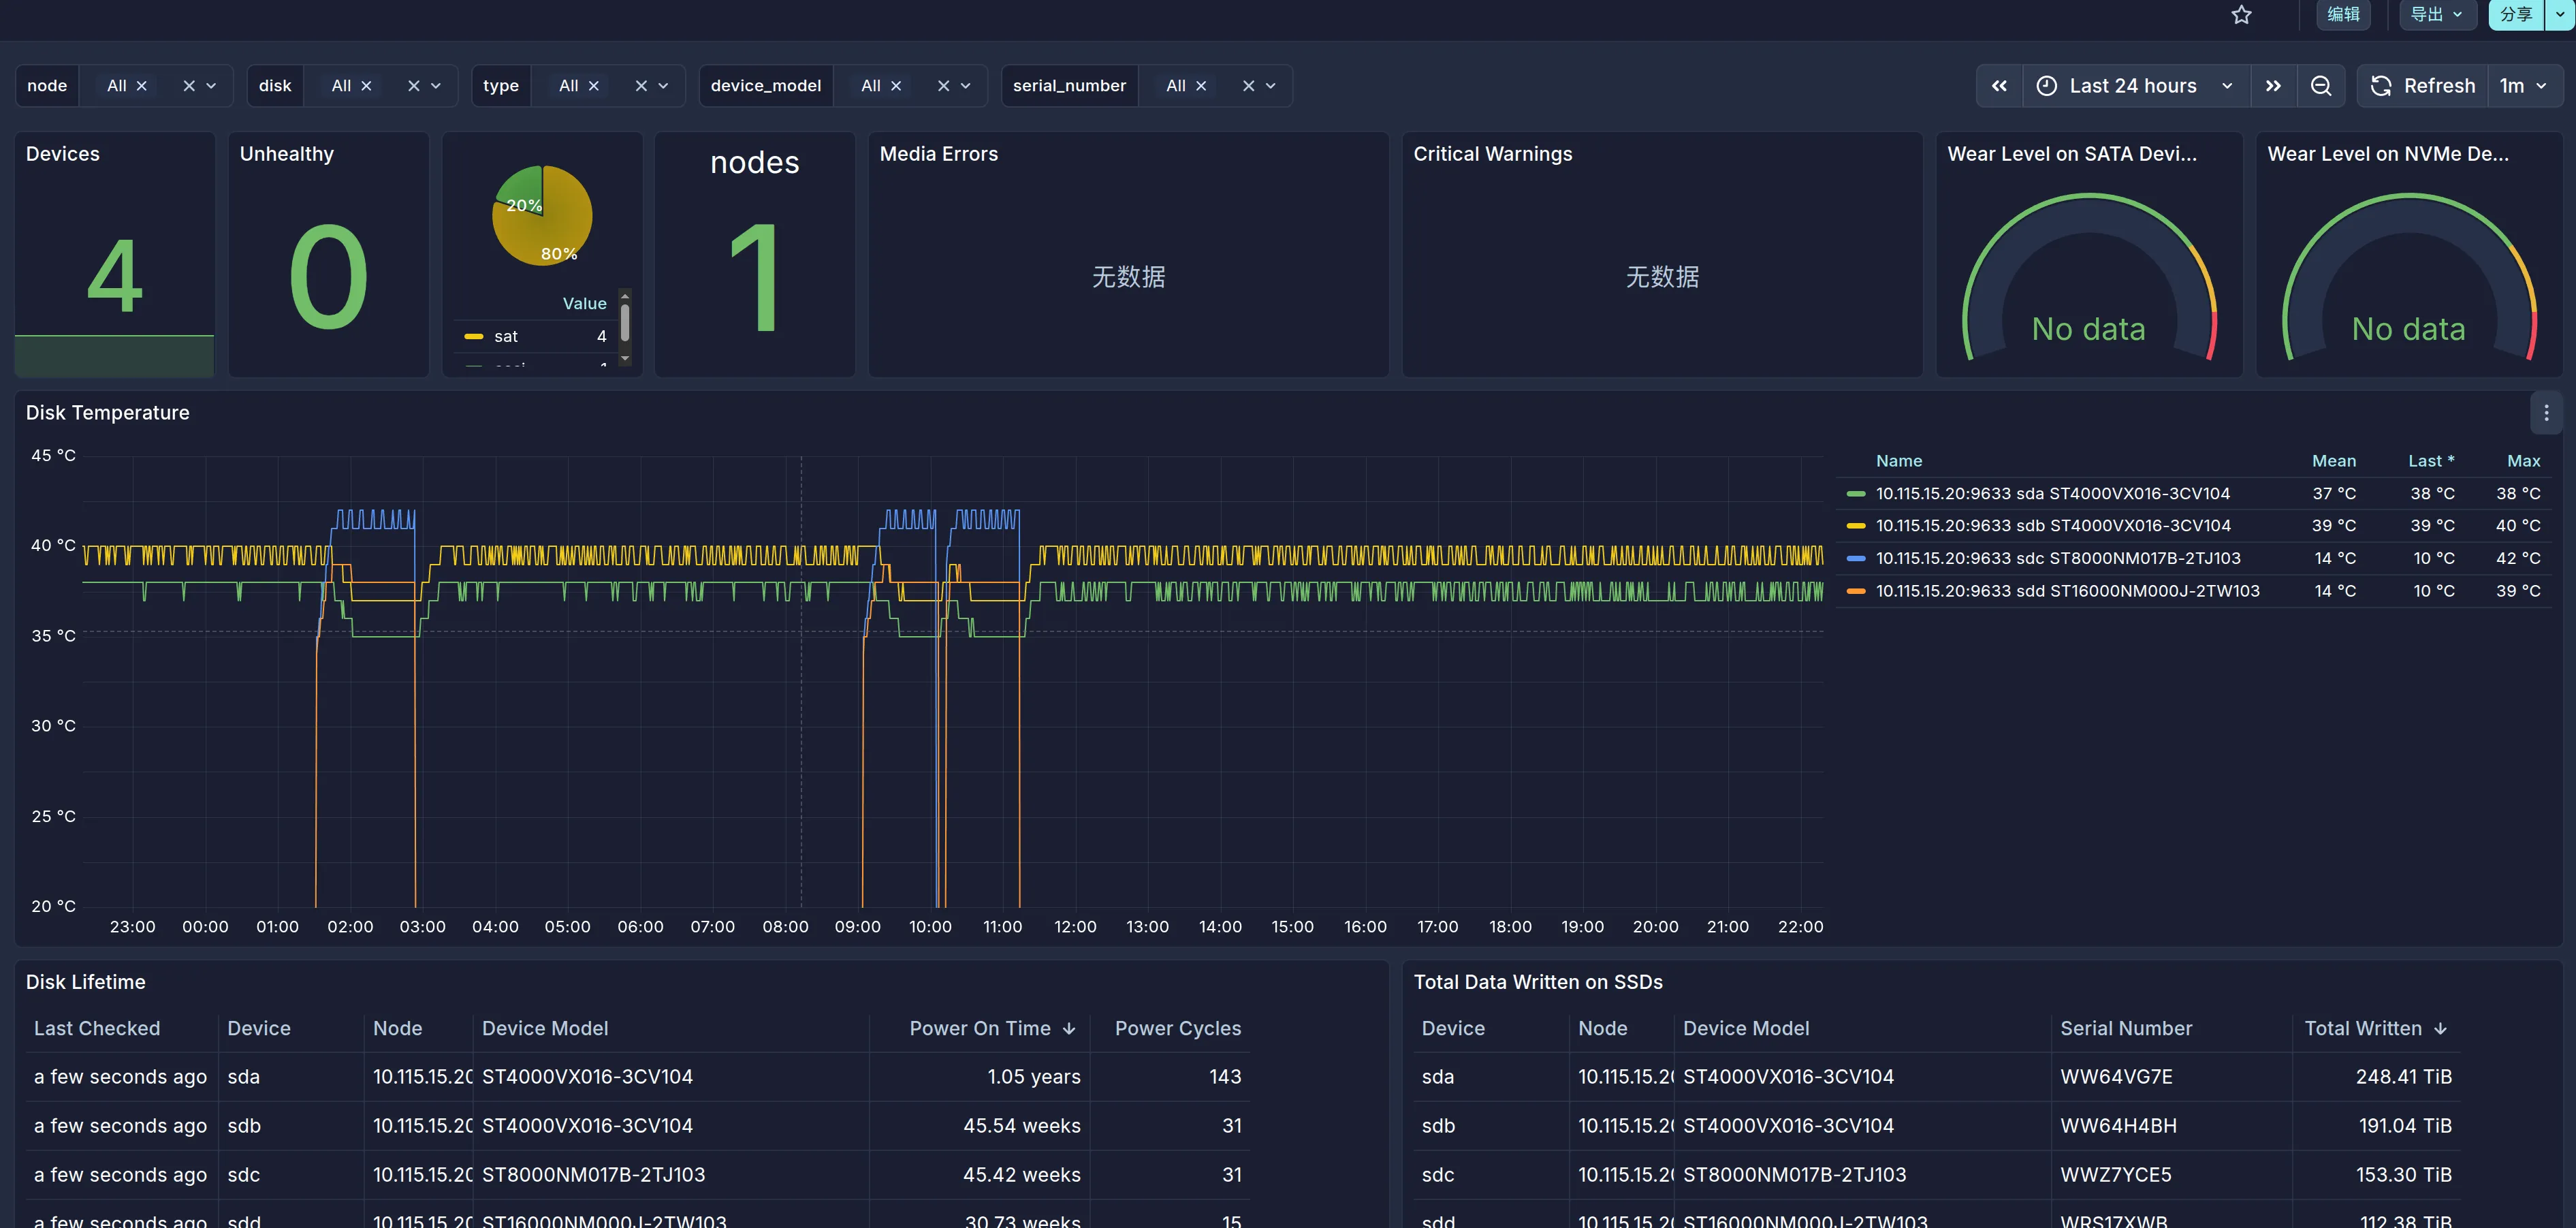Expand the disk variable dropdown
Image resolution: width=2576 pixels, height=1228 pixels.
click(x=436, y=86)
